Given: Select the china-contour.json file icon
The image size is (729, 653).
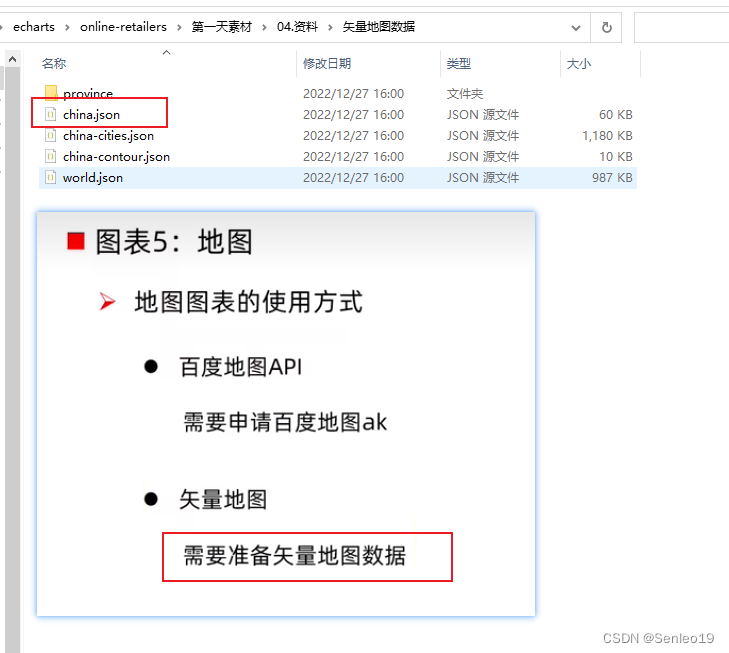Looking at the screenshot, I should coord(51,157).
